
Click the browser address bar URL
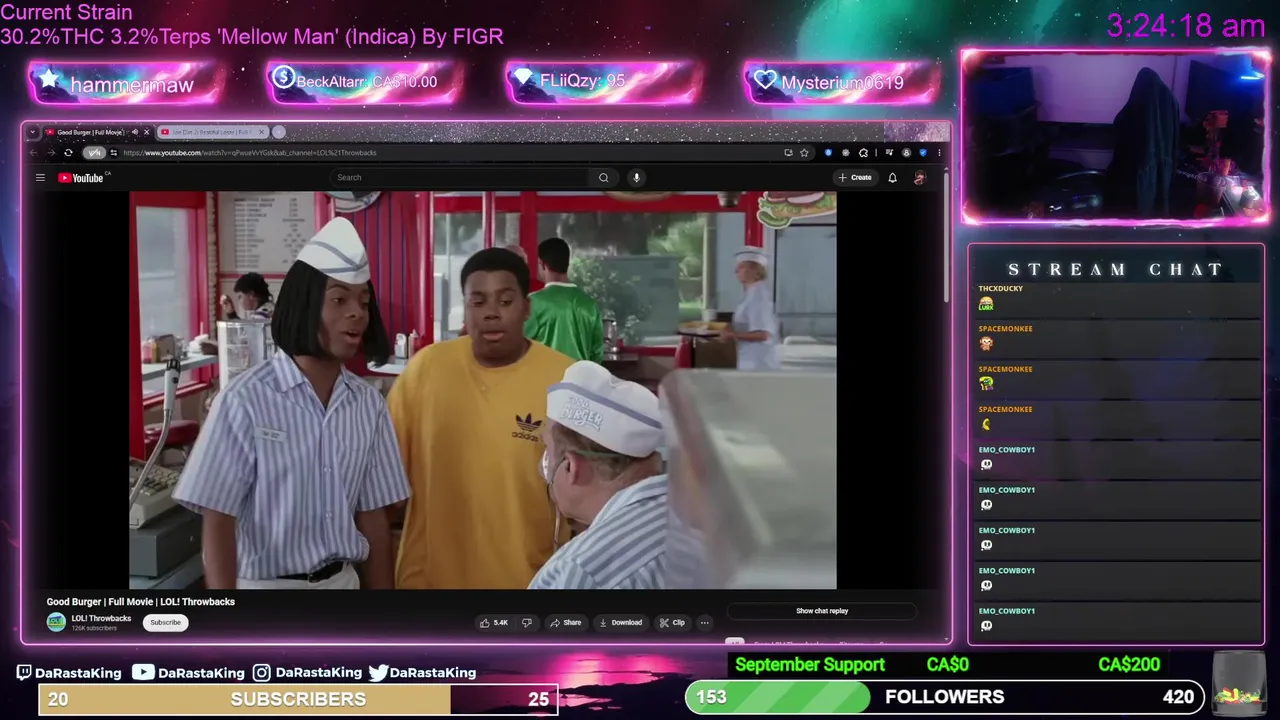coord(250,153)
